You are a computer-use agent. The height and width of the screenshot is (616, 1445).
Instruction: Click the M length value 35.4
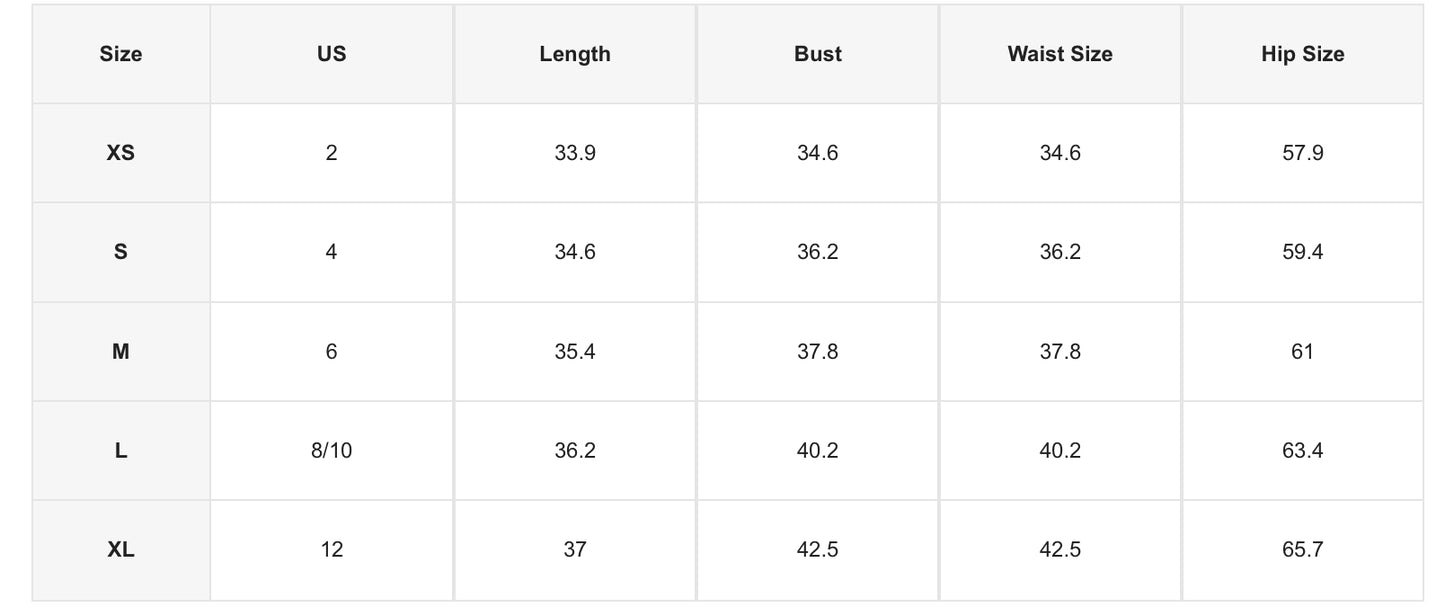[x=575, y=351]
